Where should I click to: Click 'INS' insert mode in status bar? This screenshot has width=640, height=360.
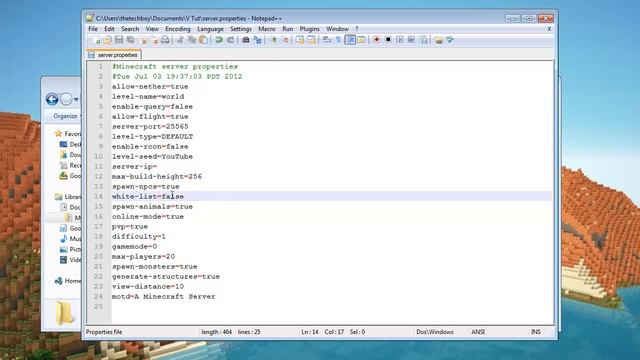[x=536, y=332]
